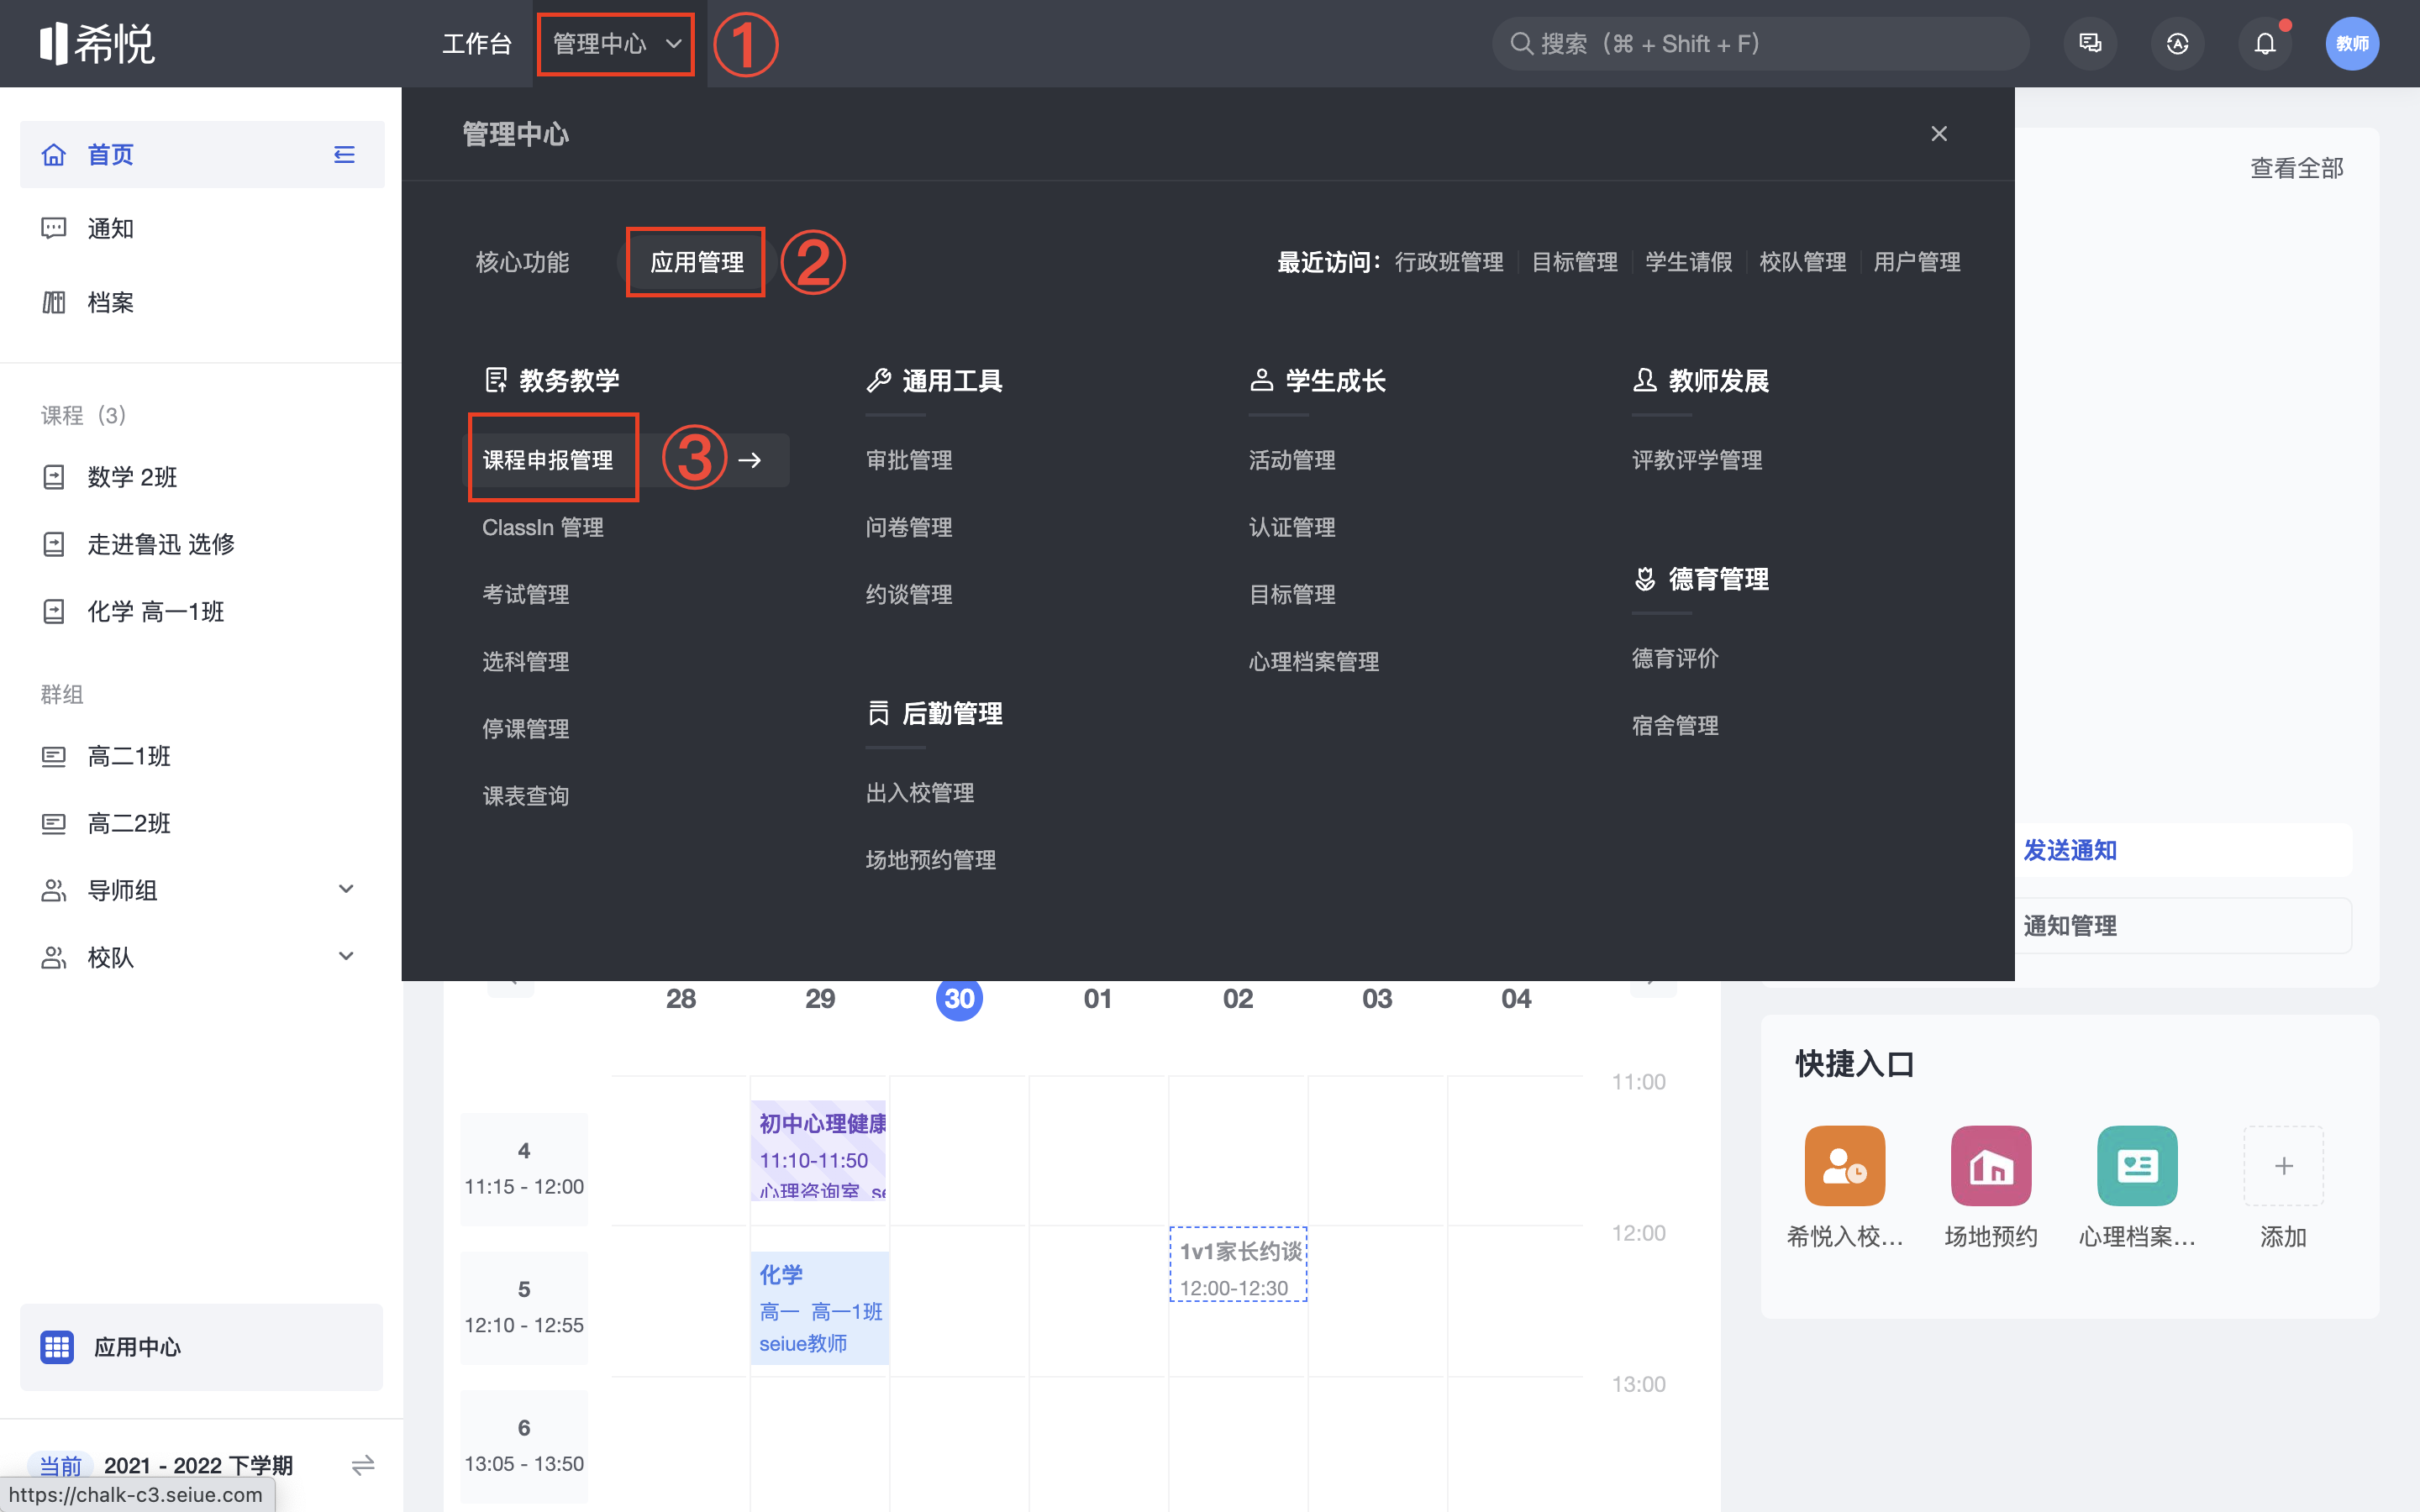Open recent 行政班管理 link

(1449, 262)
